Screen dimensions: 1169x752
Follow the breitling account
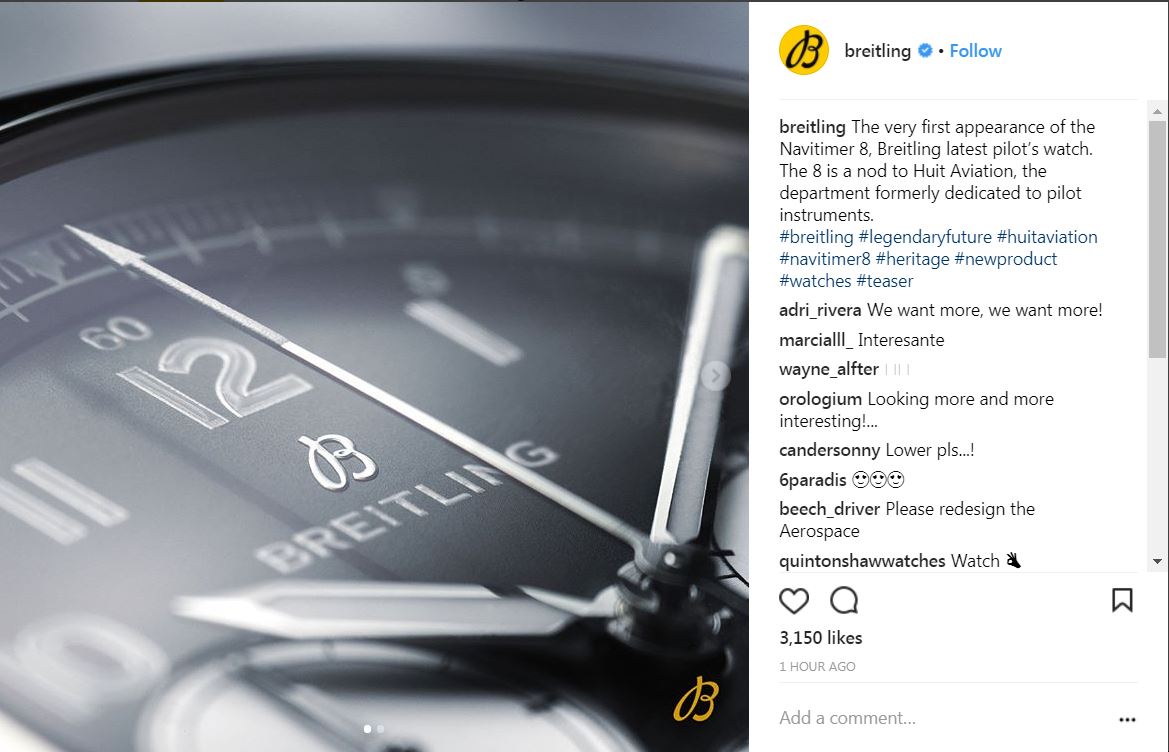pos(975,51)
